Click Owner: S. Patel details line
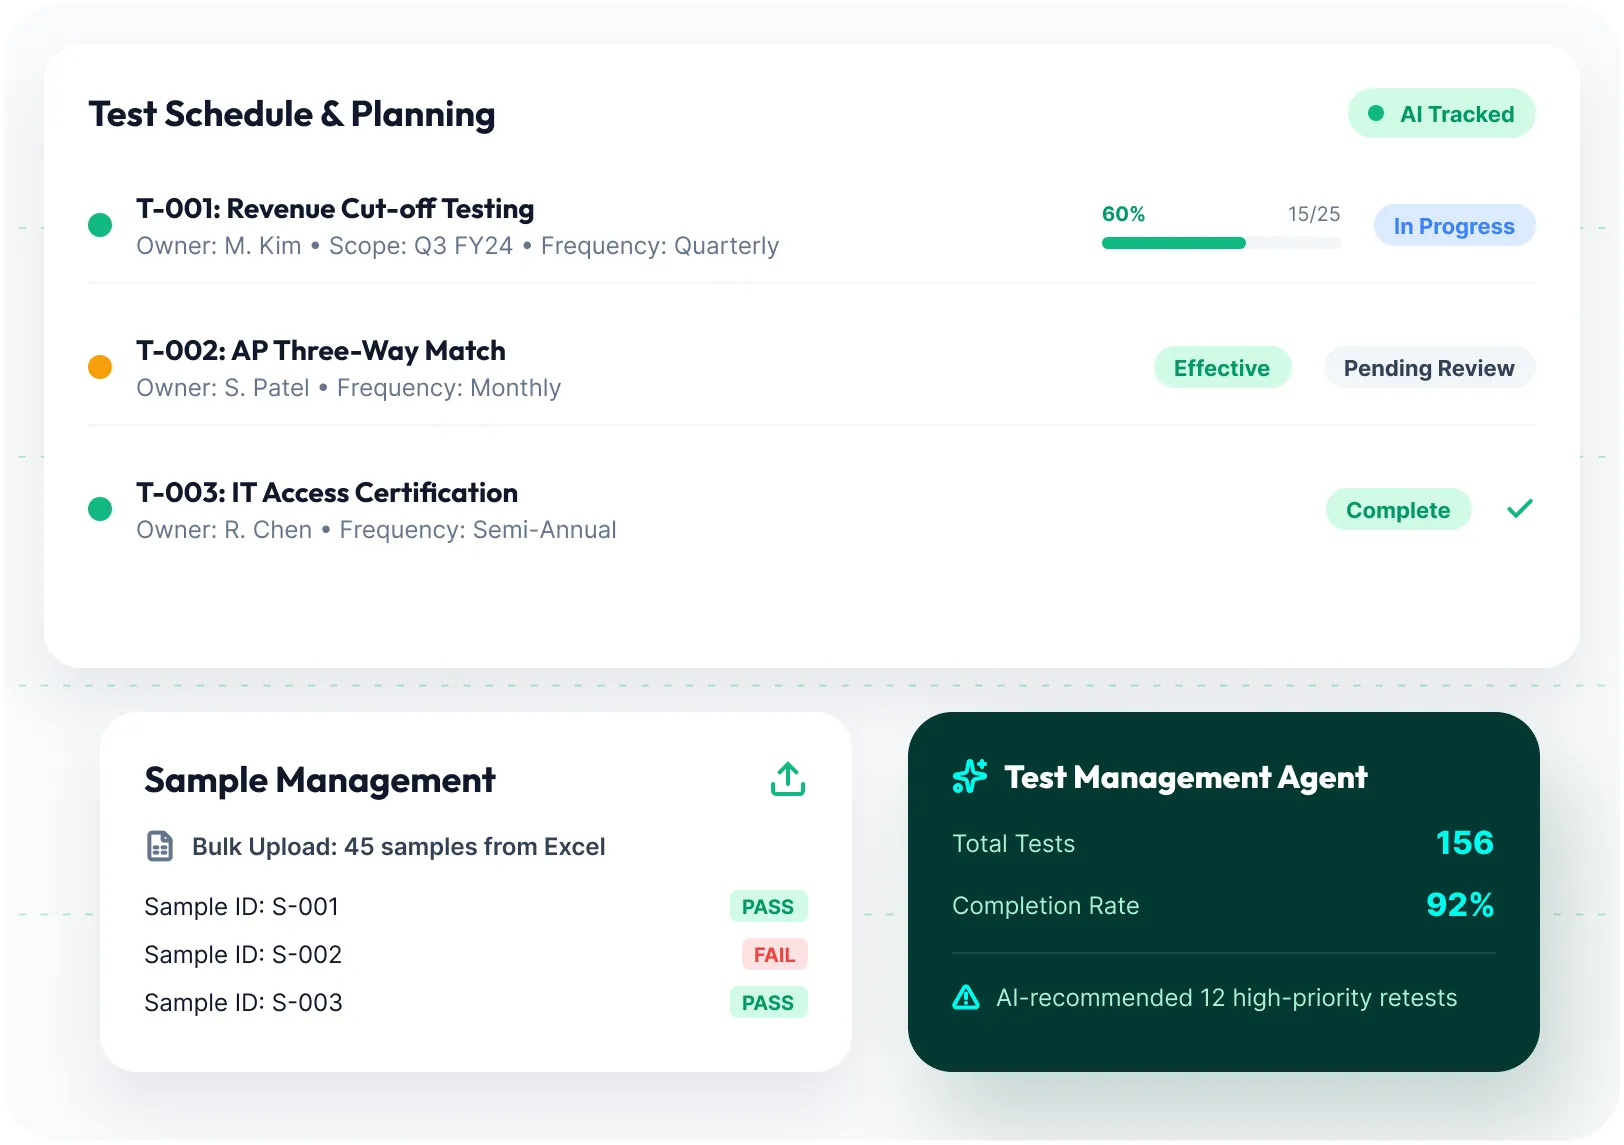Screen dimensions: 1624x1145 [348, 388]
